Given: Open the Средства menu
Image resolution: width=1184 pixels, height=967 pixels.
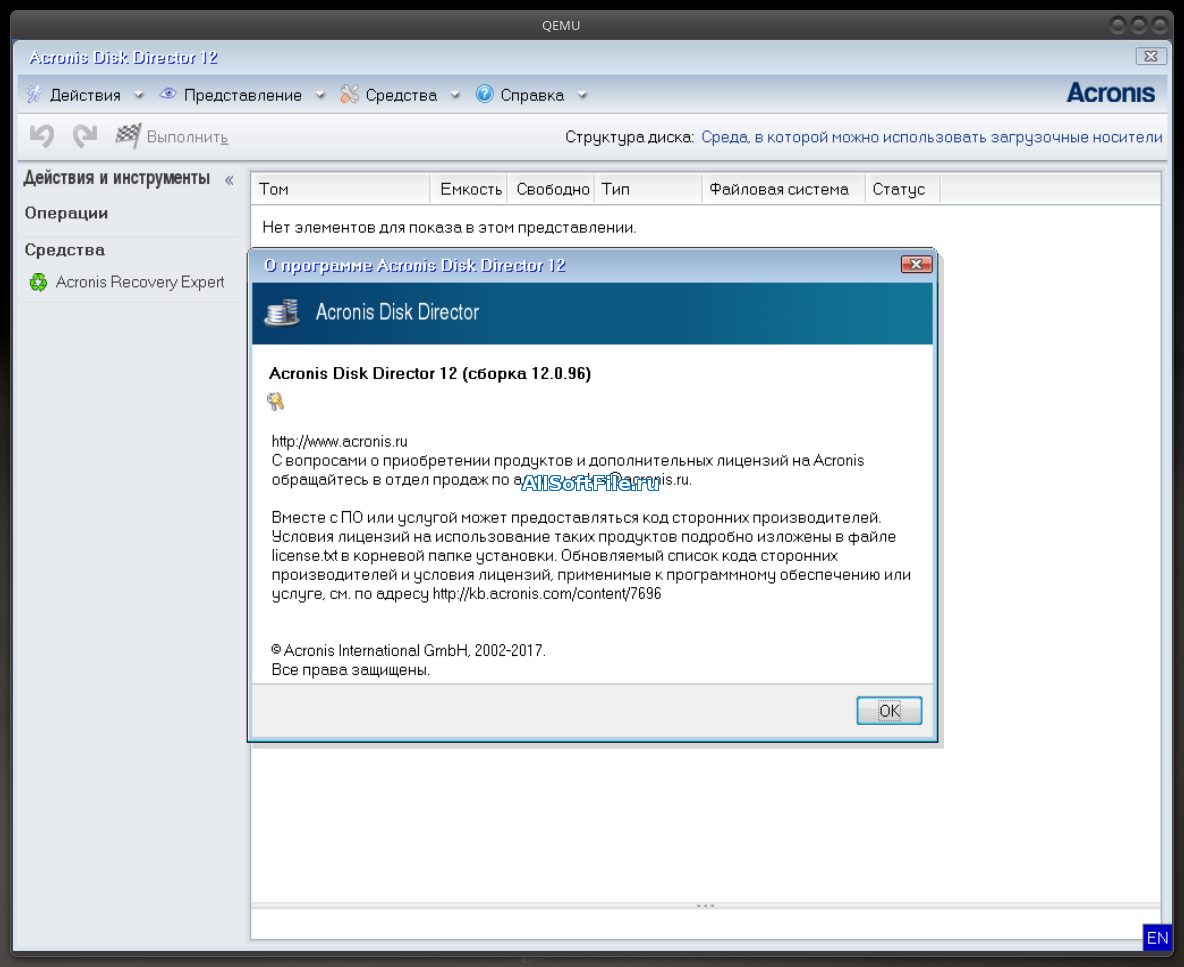Looking at the screenshot, I should 401,95.
